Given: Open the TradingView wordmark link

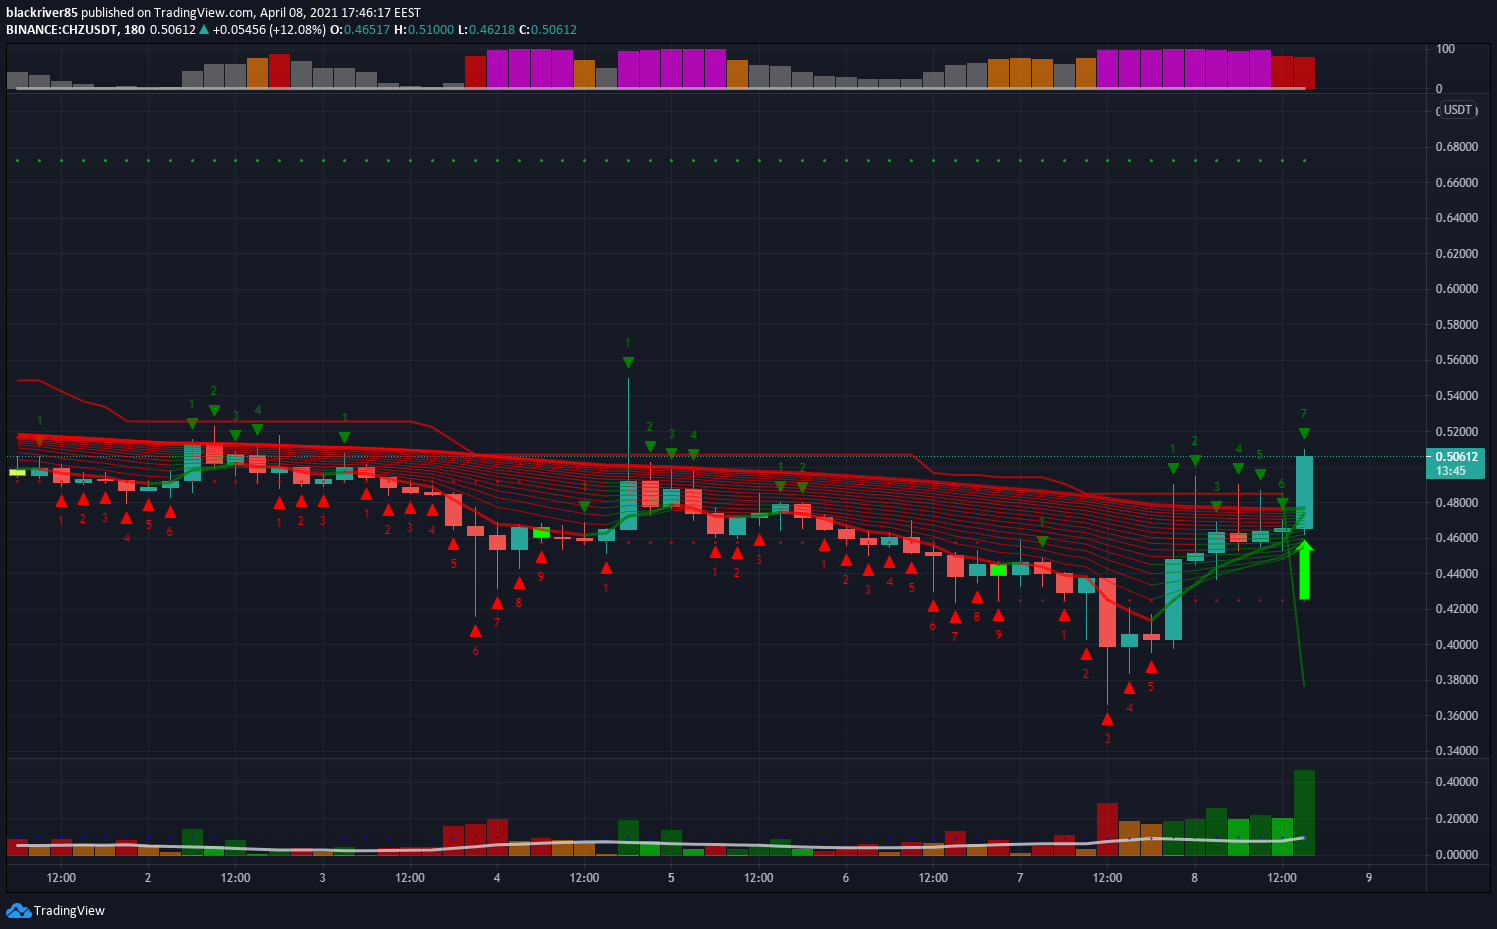Looking at the screenshot, I should coord(69,911).
